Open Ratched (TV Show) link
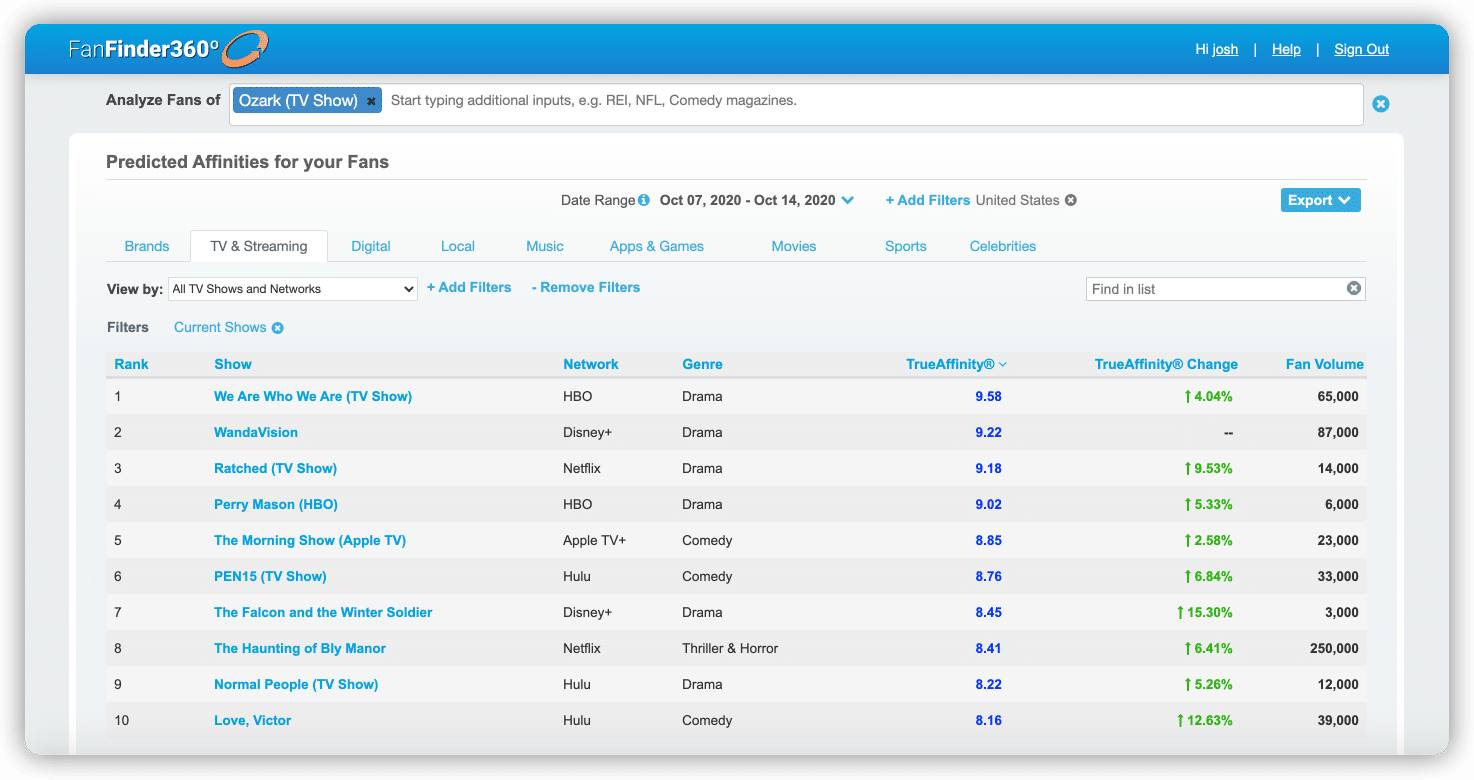1474x780 pixels. pyautogui.click(x=275, y=468)
